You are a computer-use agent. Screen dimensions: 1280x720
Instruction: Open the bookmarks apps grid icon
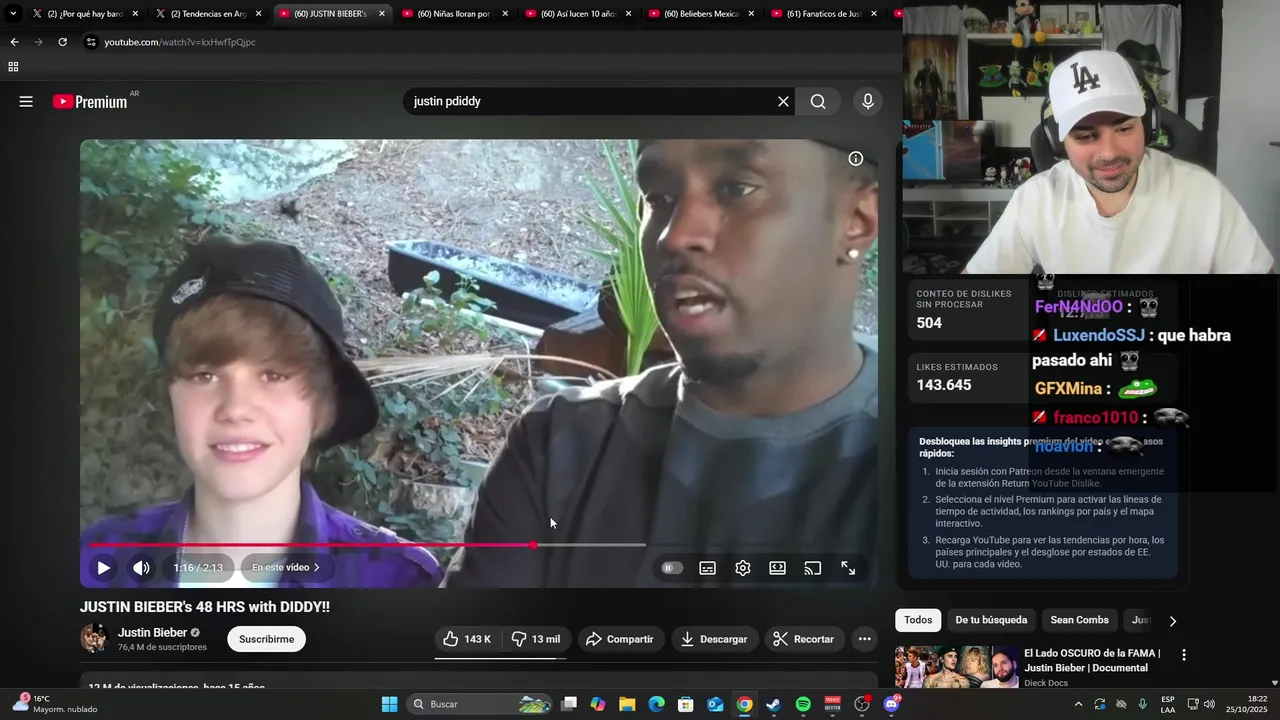coord(13,67)
